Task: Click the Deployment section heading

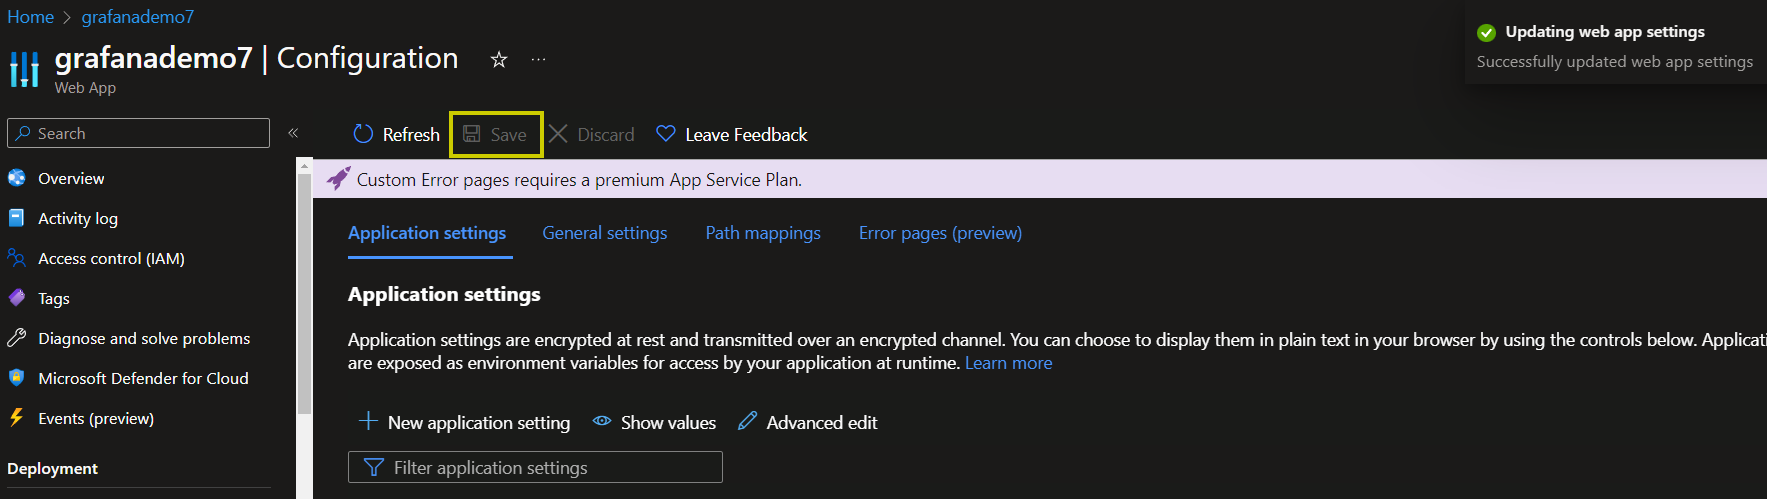Action: click(52, 468)
